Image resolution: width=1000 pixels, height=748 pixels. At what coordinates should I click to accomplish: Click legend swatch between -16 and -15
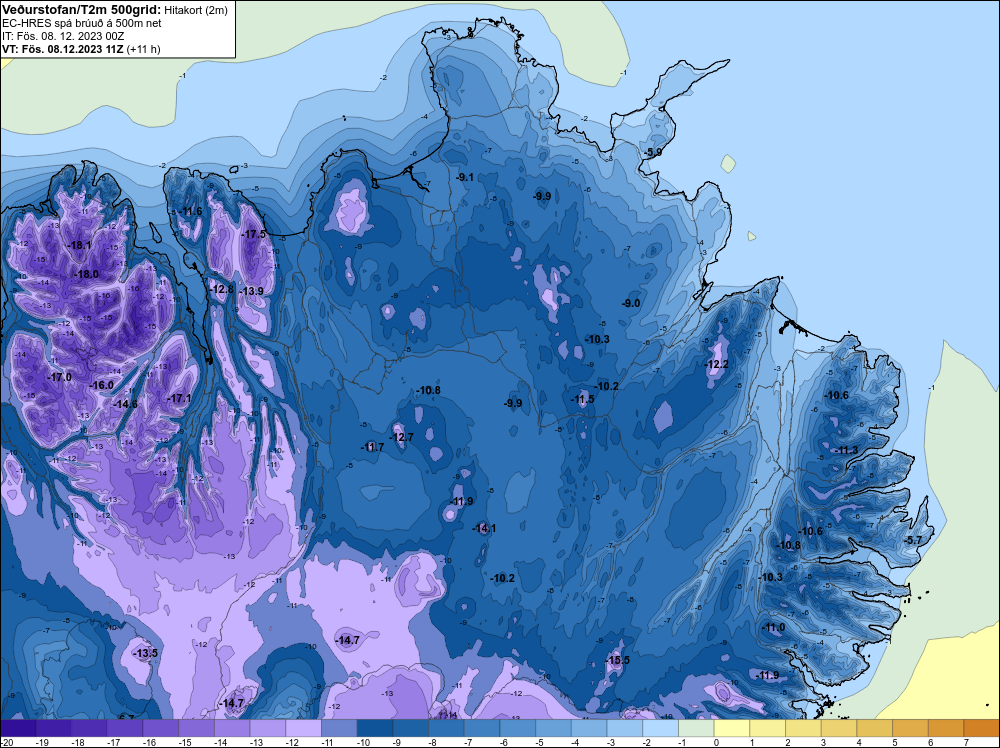click(161, 728)
